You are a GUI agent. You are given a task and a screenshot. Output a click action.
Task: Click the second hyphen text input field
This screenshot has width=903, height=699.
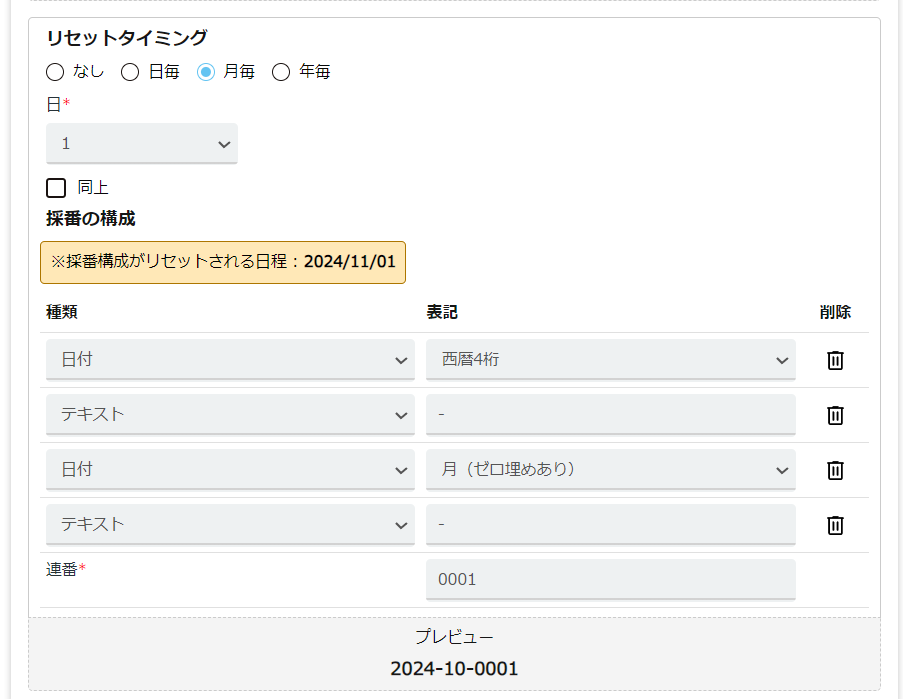(x=610, y=525)
